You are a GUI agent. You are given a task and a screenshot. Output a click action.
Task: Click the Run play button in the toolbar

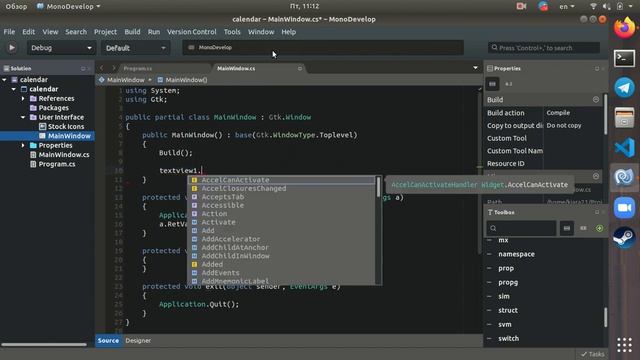coord(12,48)
